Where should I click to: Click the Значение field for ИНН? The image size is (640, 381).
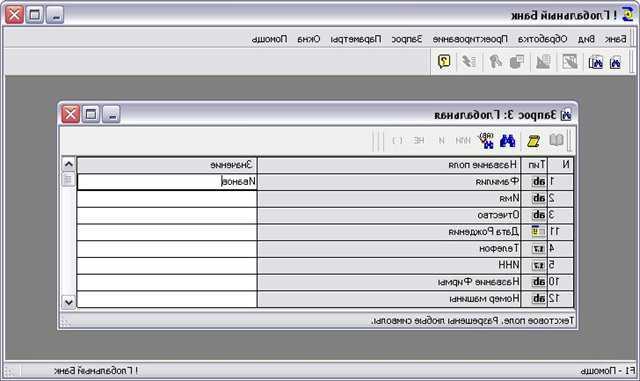click(x=167, y=266)
